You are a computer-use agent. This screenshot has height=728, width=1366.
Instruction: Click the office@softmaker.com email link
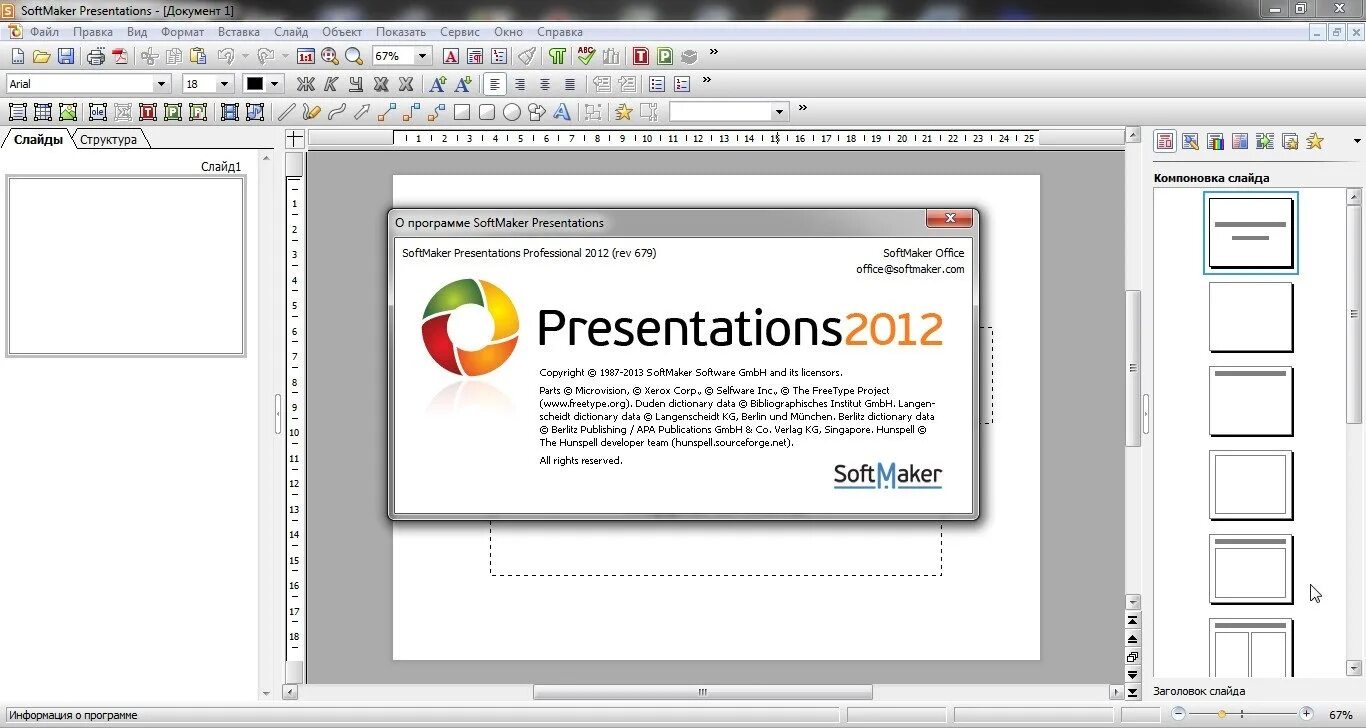coord(910,269)
